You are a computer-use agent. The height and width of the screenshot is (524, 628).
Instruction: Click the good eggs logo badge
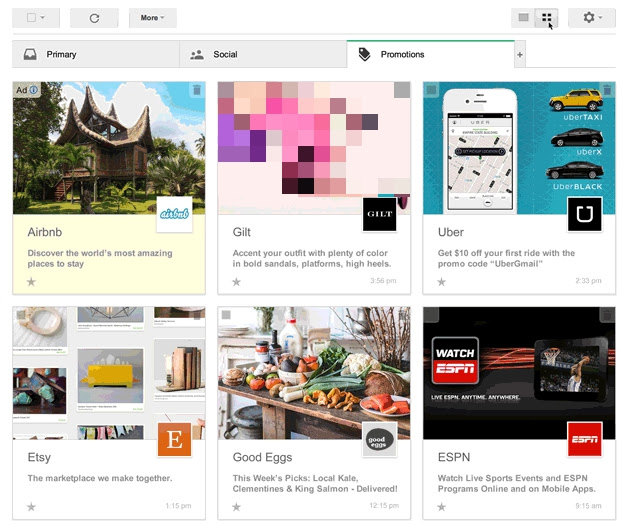(x=380, y=439)
